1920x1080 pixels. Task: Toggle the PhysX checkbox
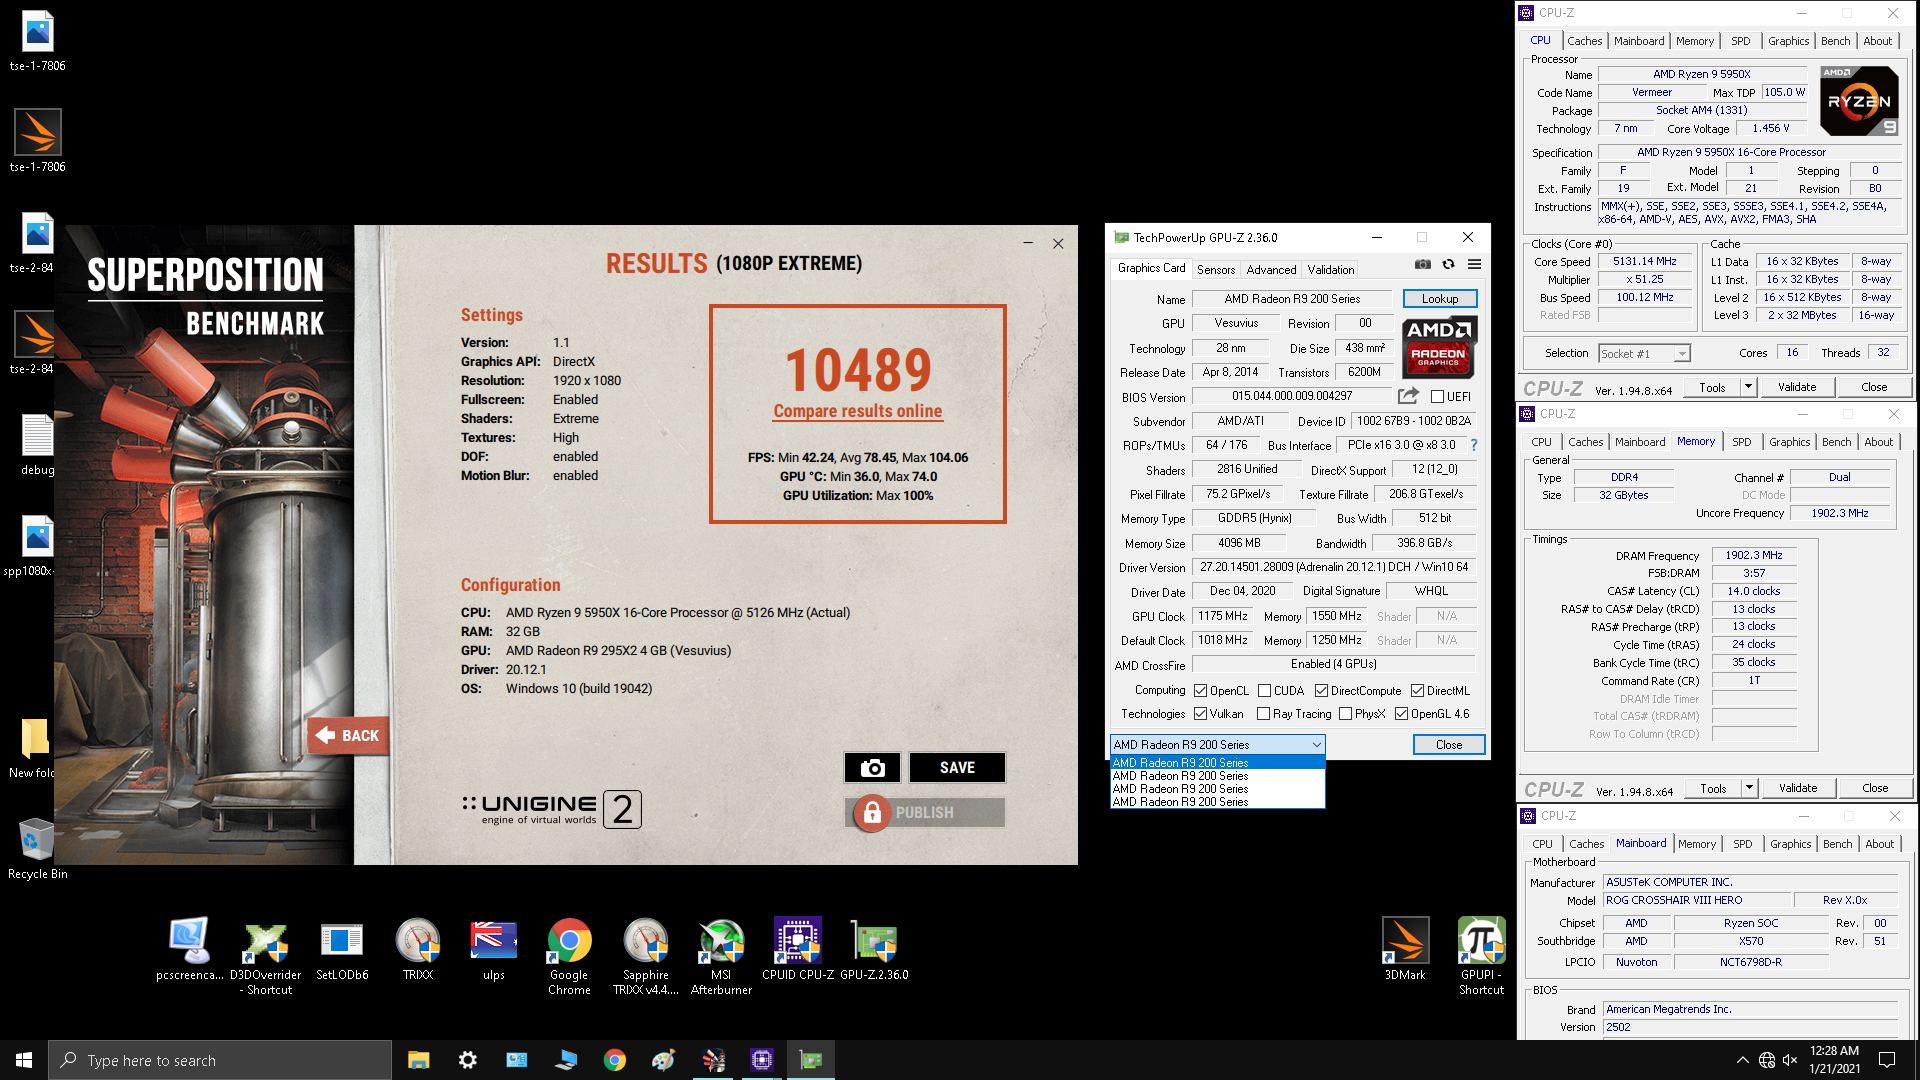coord(1345,714)
